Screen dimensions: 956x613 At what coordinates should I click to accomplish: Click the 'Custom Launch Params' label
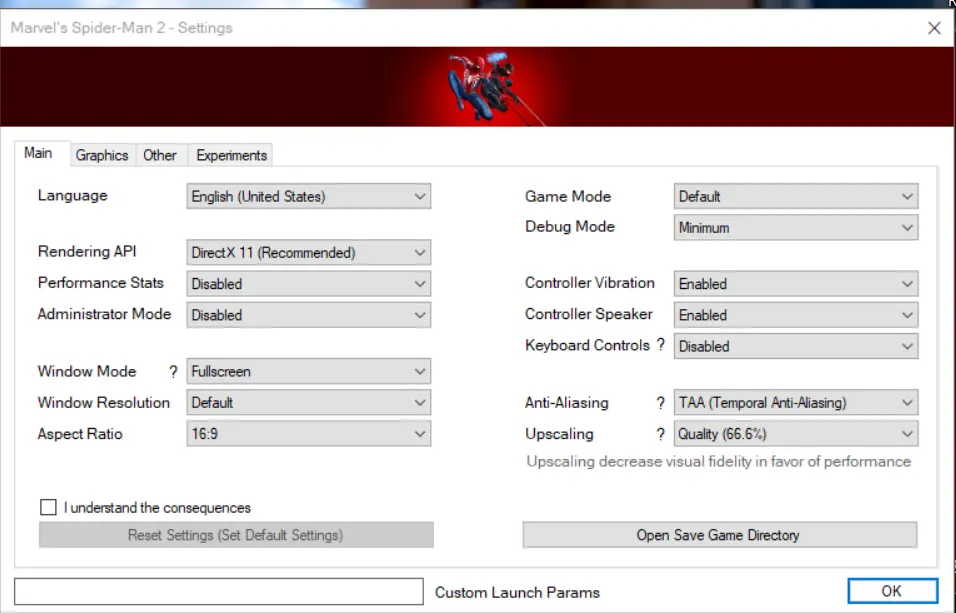pos(517,592)
